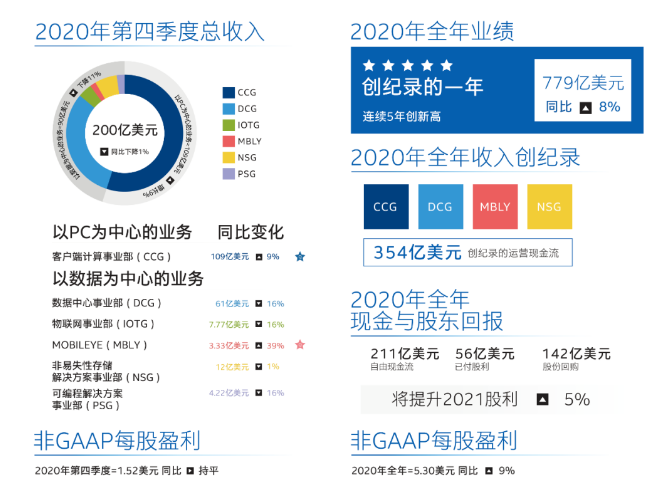Image resolution: width=663 pixels, height=494 pixels.
Task: Click the 以数据为中心的业务 subheading
Action: tap(128, 278)
